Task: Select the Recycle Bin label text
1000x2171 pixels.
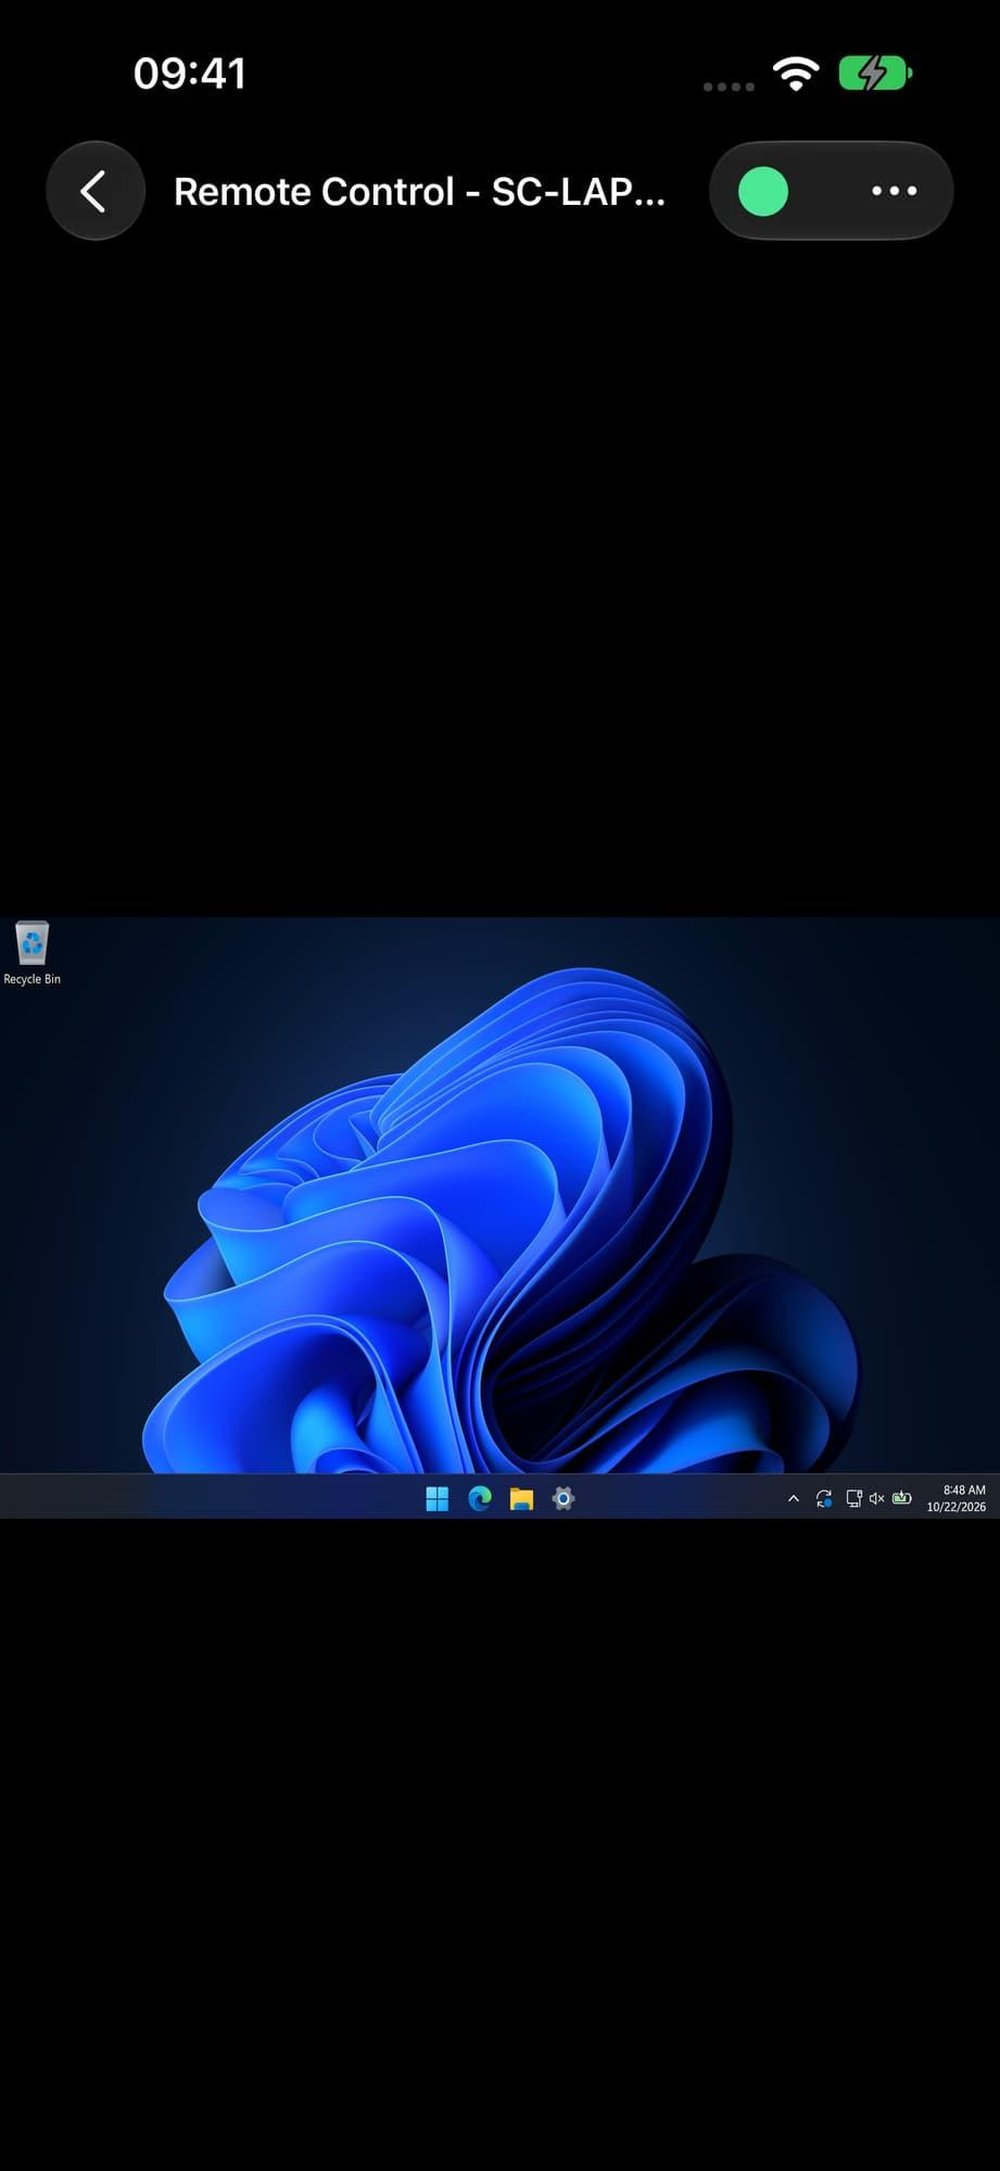Action: 32,979
